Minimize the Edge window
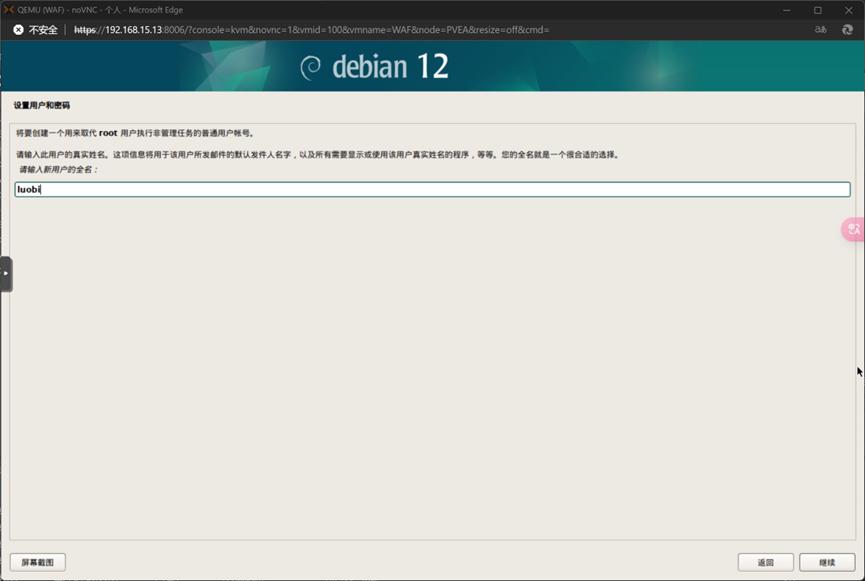The width and height of the screenshot is (865, 581). pos(787,10)
